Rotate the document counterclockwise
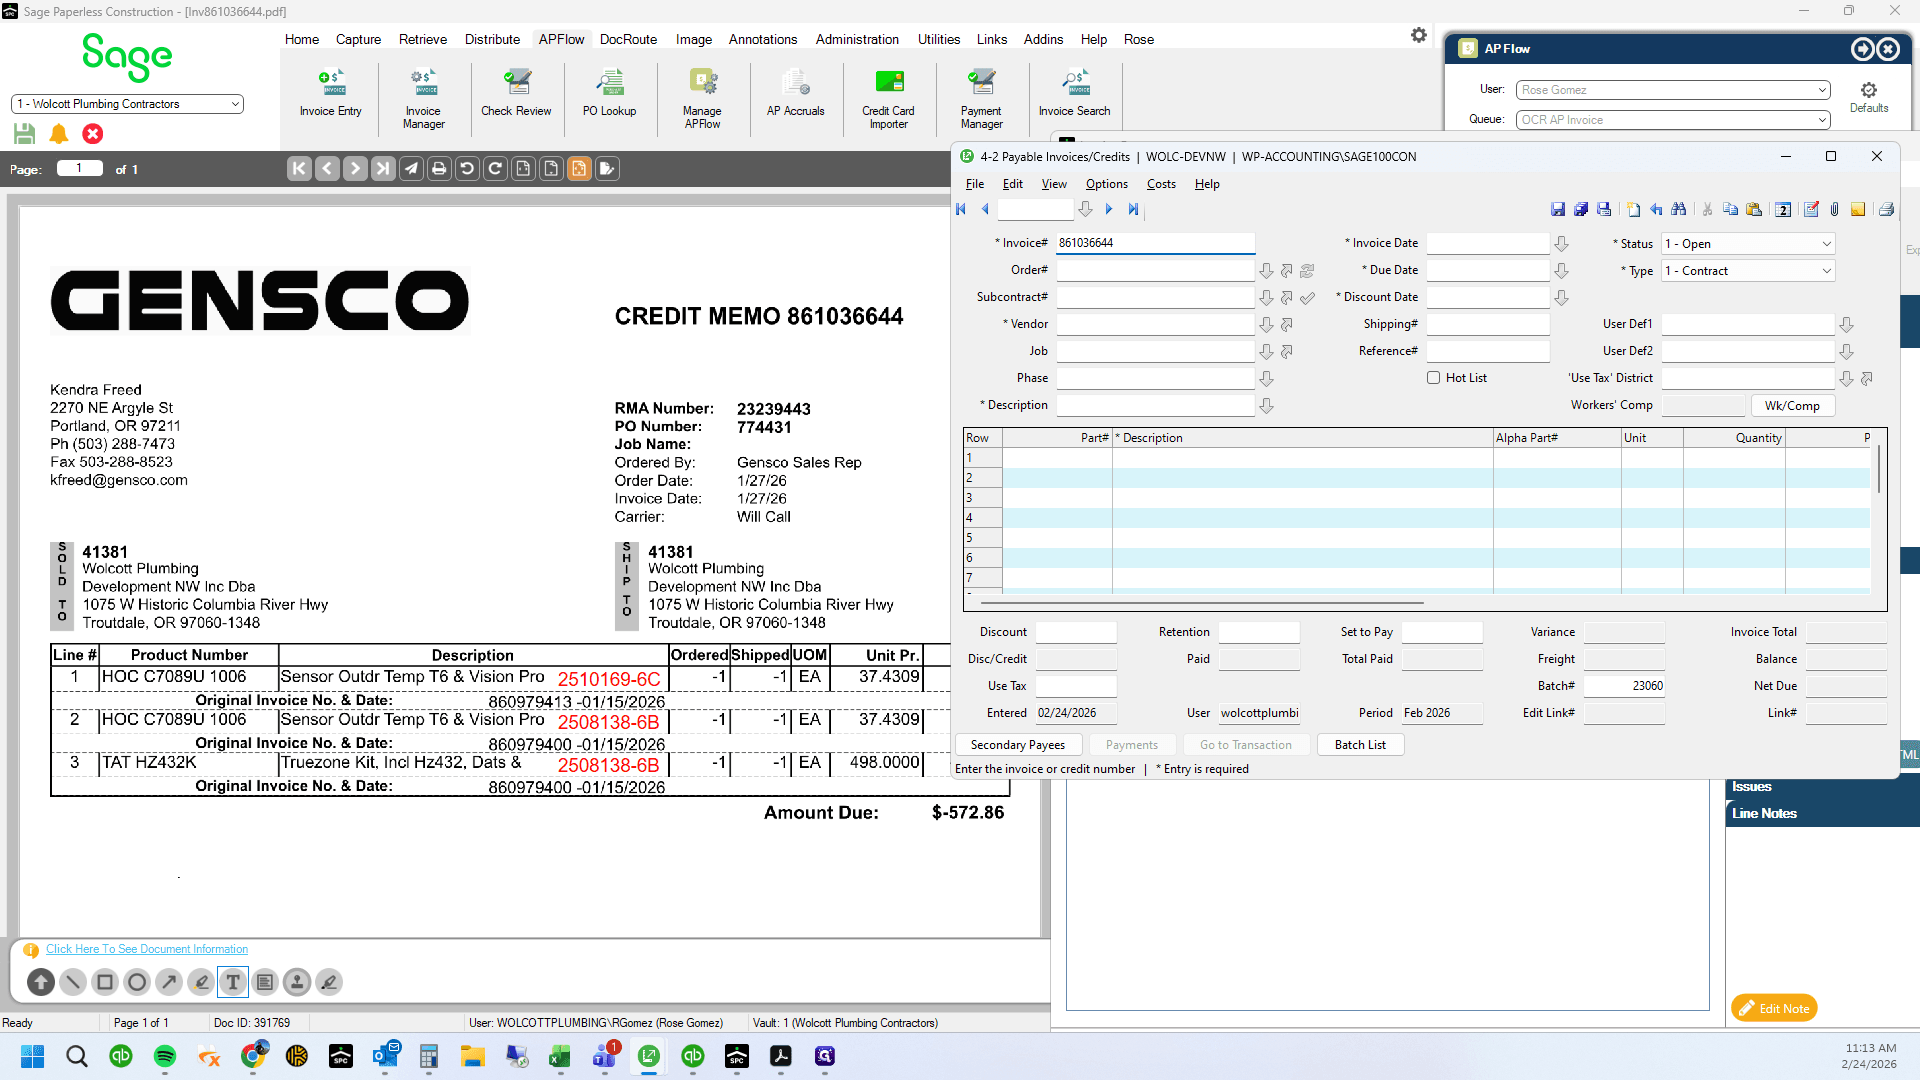The height and width of the screenshot is (1080, 1920). [467, 169]
